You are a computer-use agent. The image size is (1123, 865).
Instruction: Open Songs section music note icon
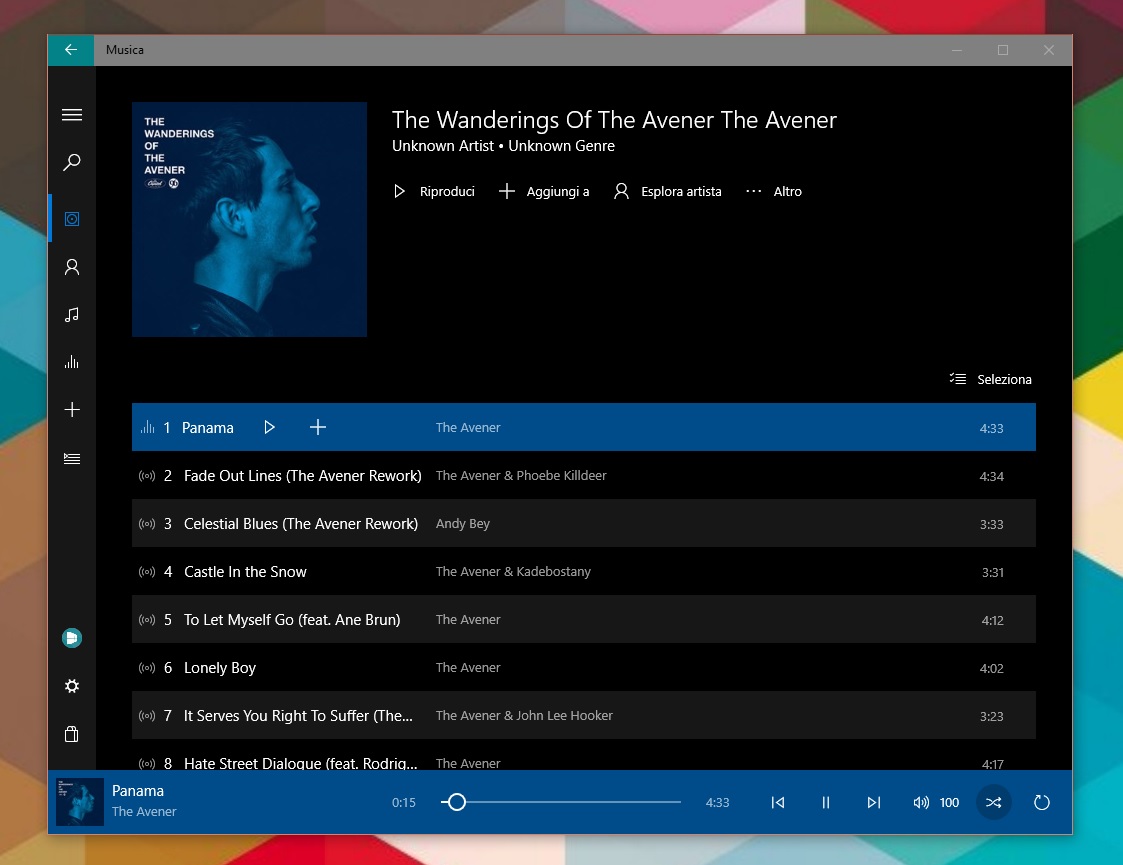(72, 314)
